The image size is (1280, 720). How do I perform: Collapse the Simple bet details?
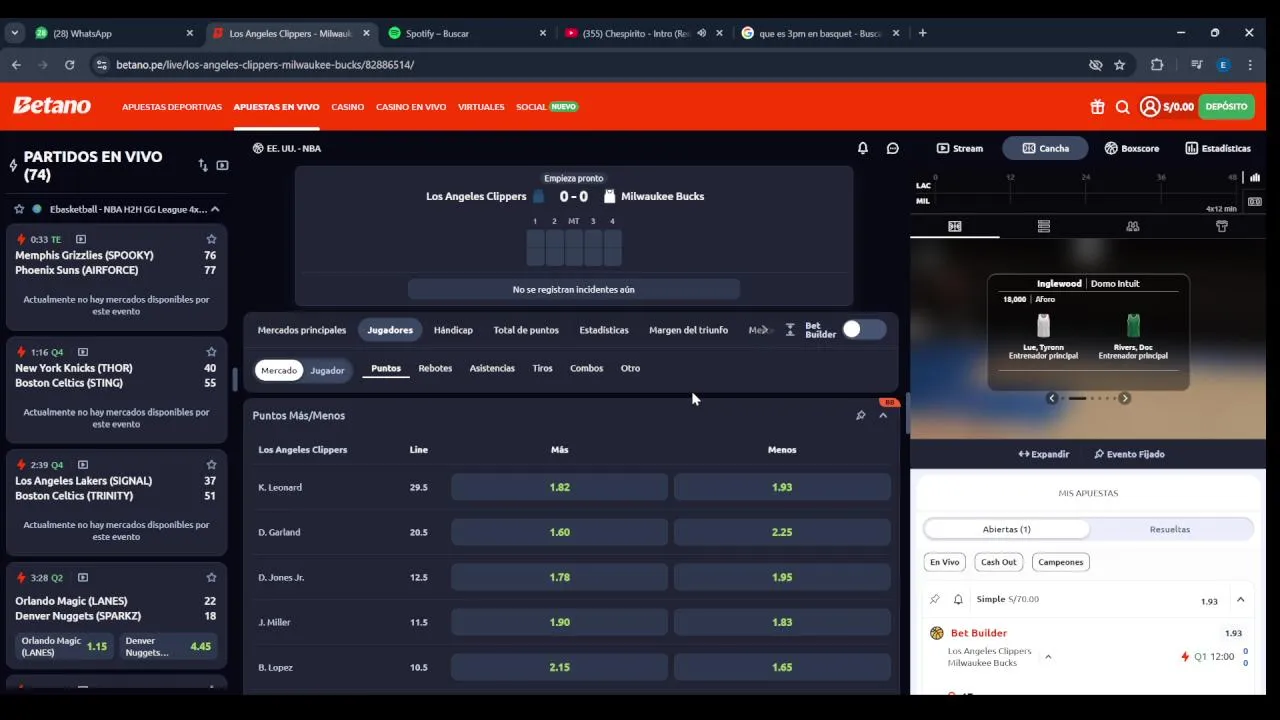pyautogui.click(x=1240, y=600)
